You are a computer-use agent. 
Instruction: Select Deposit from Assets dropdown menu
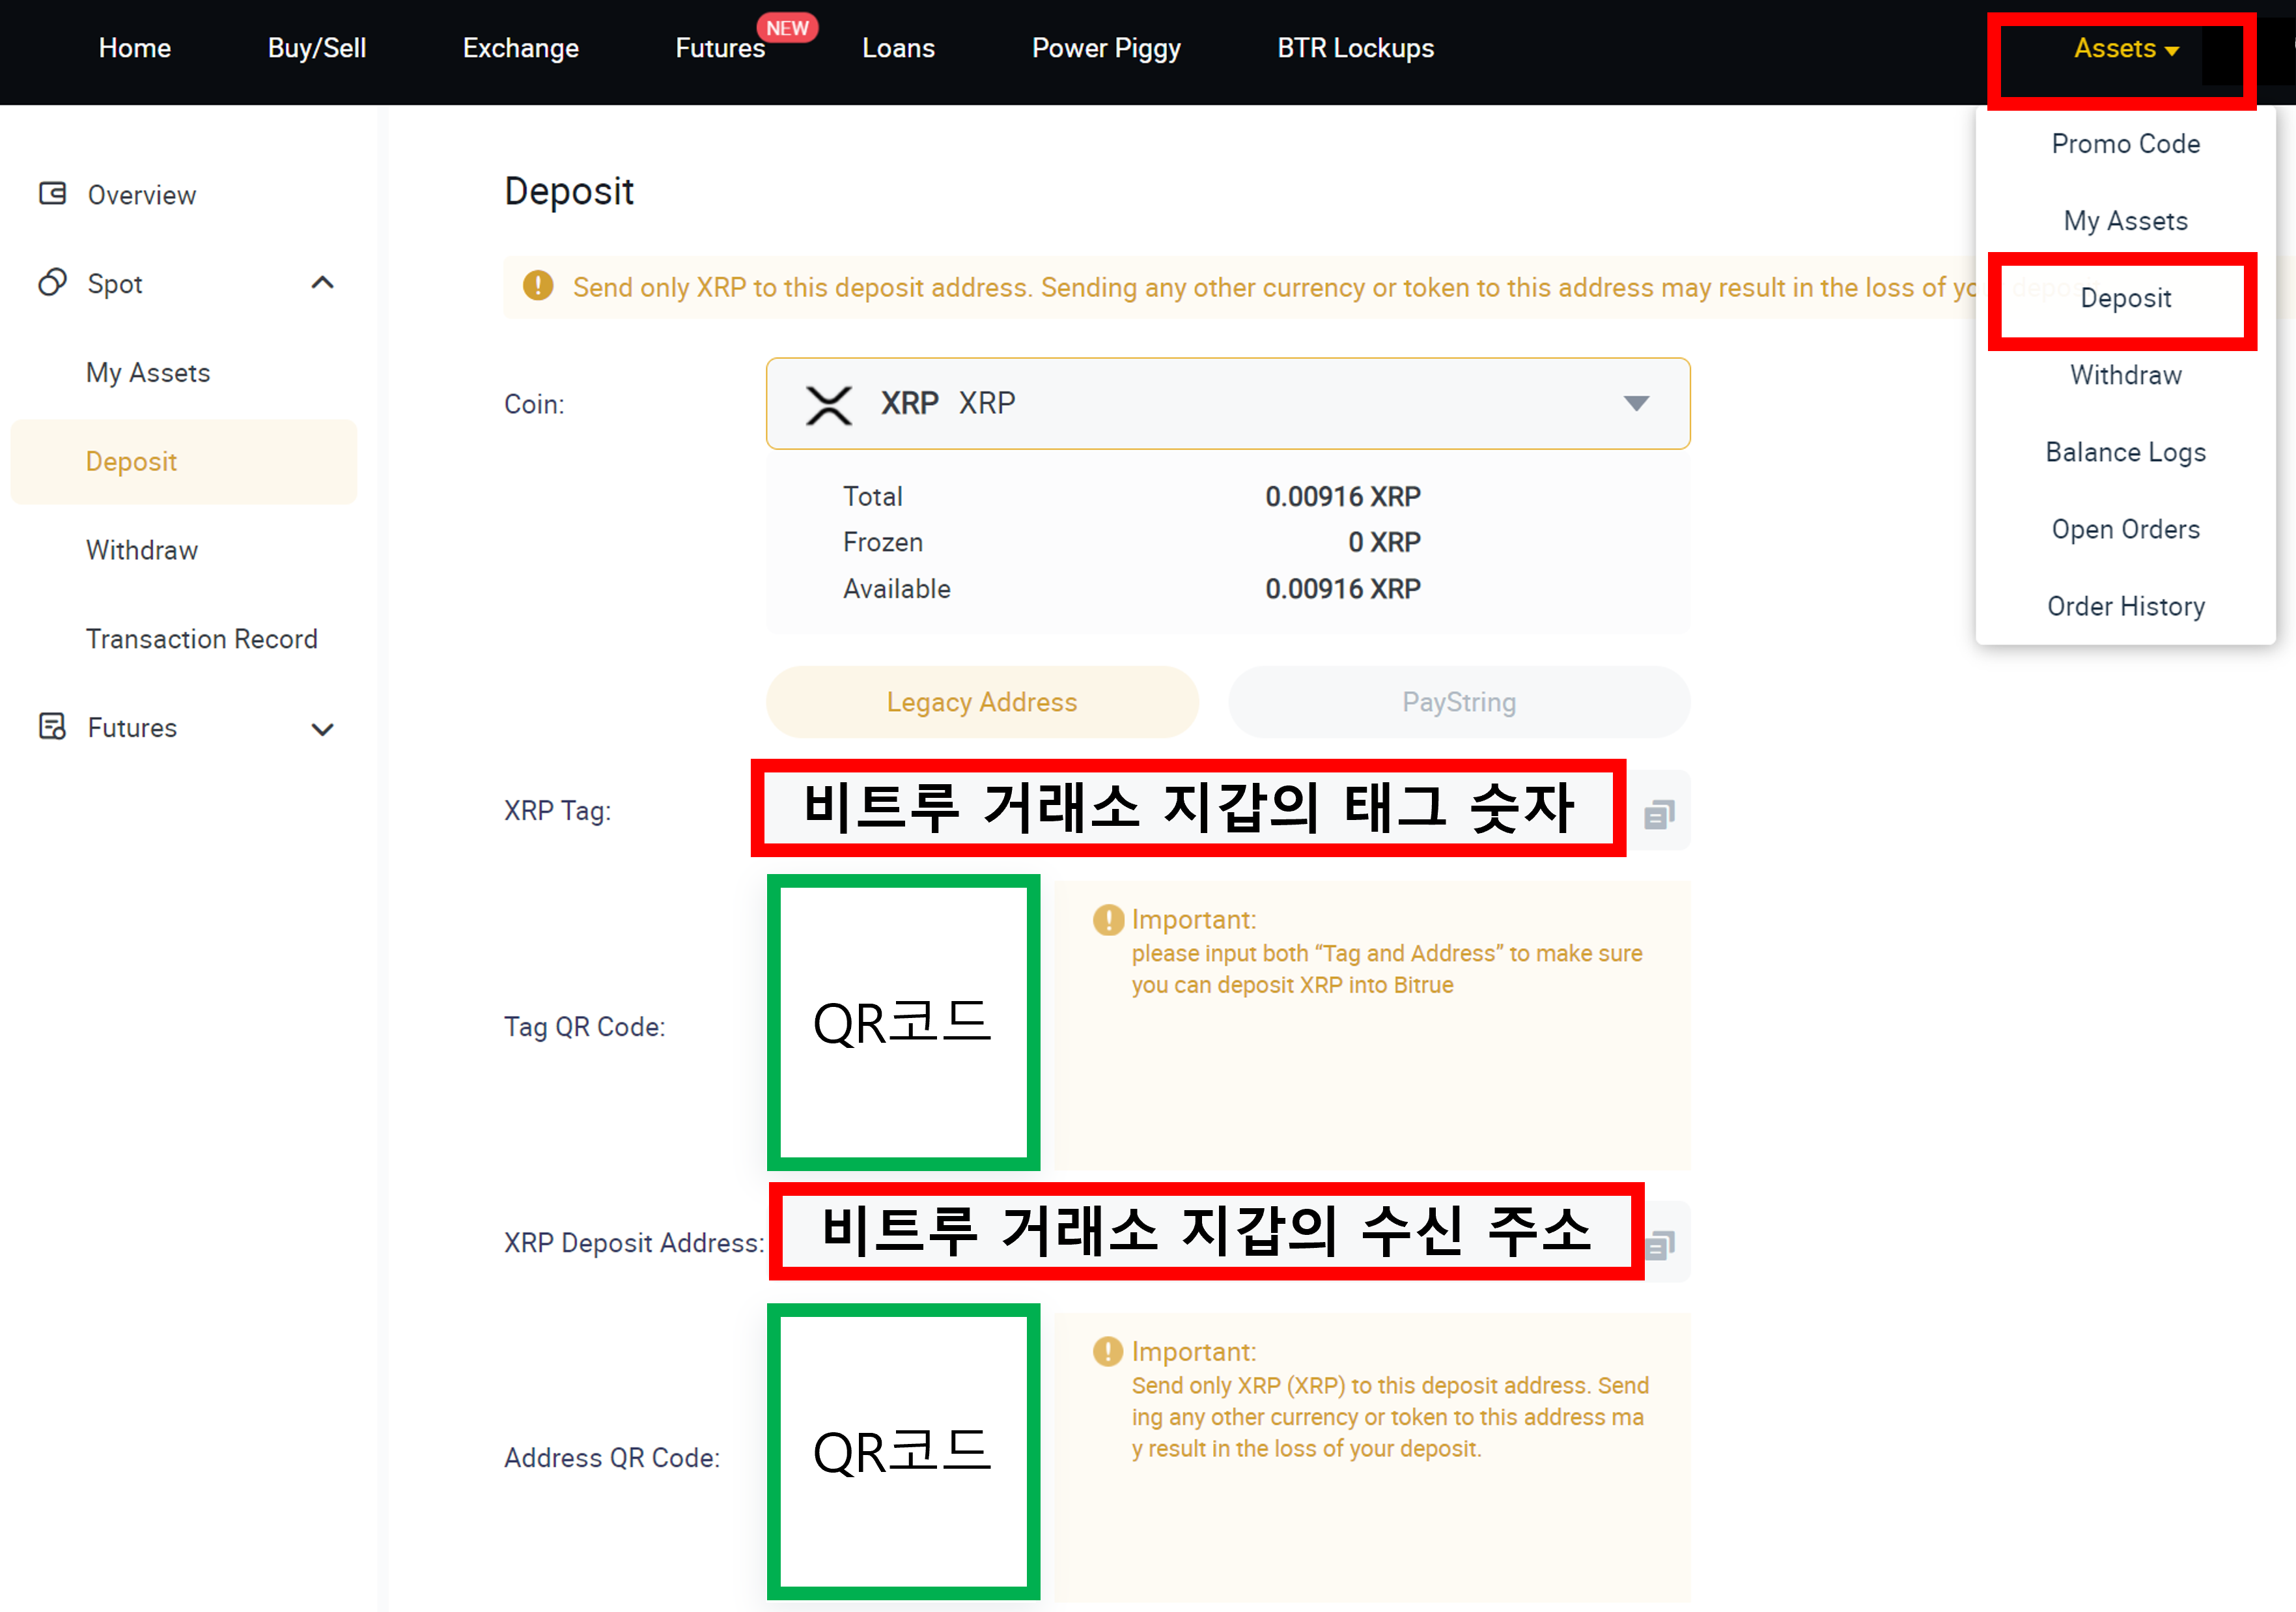[2126, 298]
